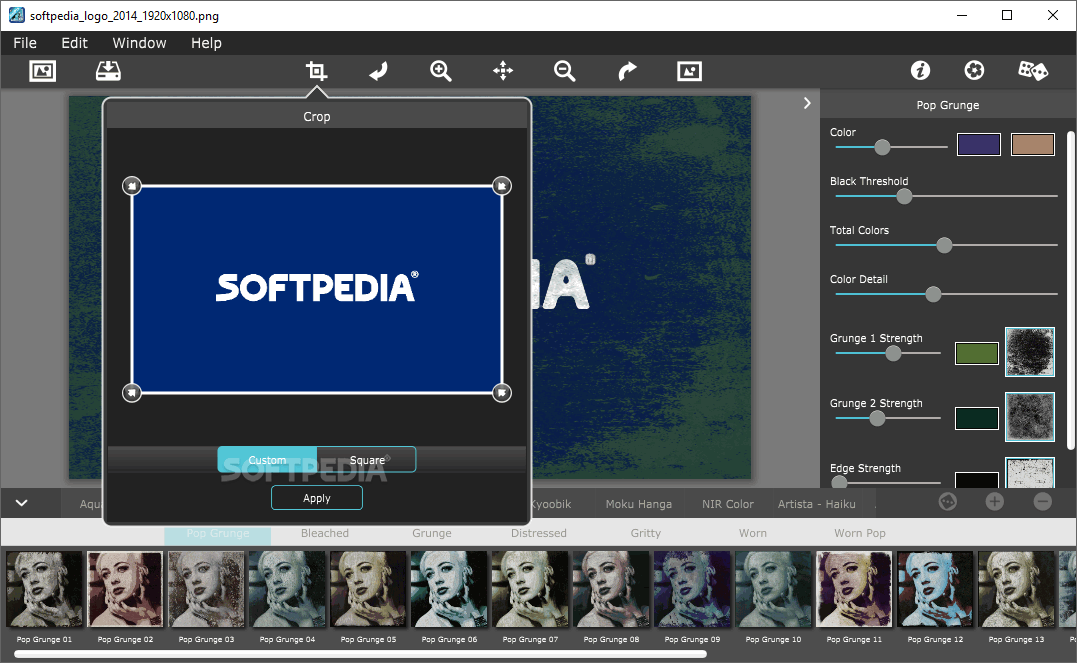Screen dimensions: 1077x663
Task: Choose the Grunge 2 texture thumbnail
Action: [x=1030, y=416]
